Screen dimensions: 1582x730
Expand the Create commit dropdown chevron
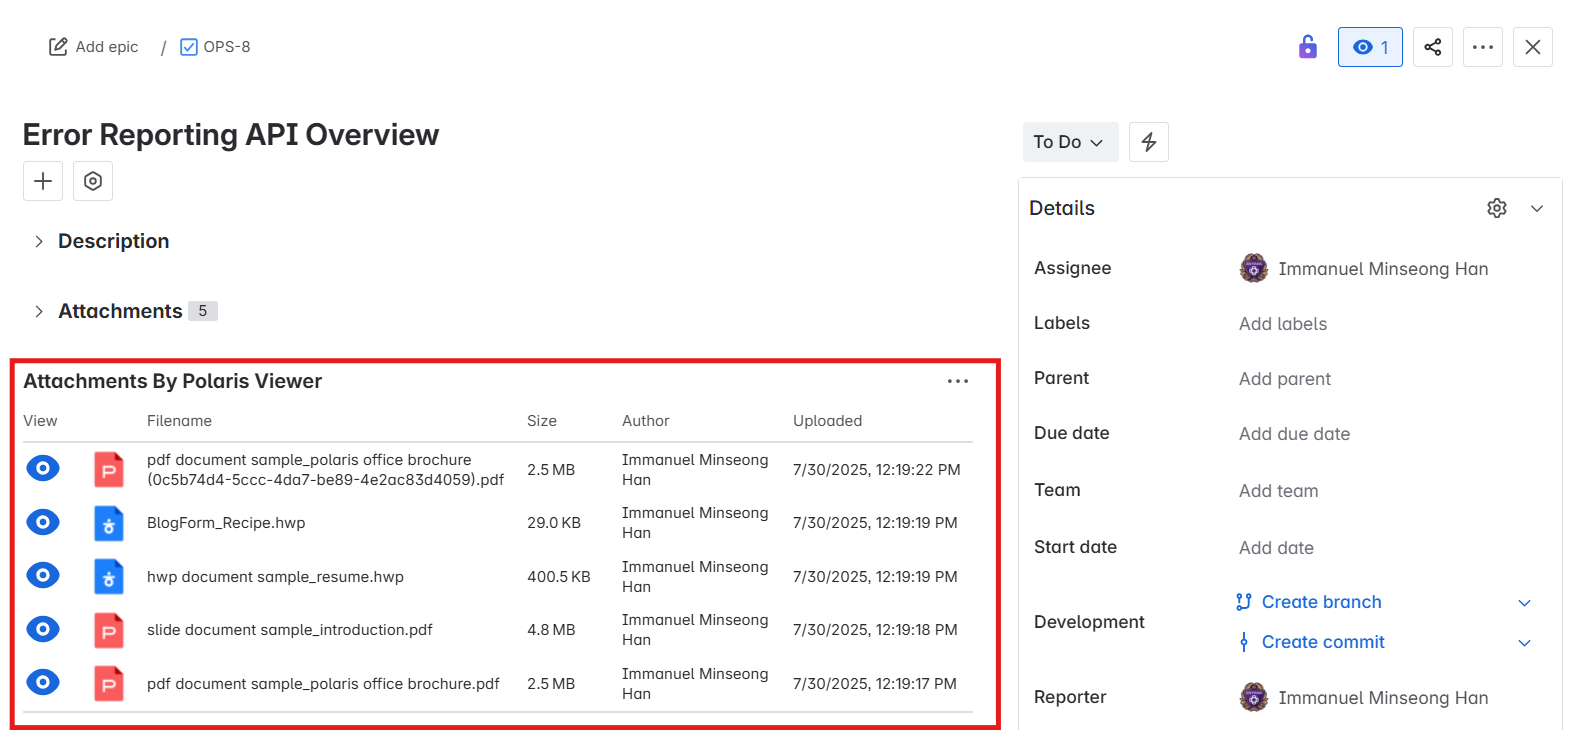[x=1524, y=642]
